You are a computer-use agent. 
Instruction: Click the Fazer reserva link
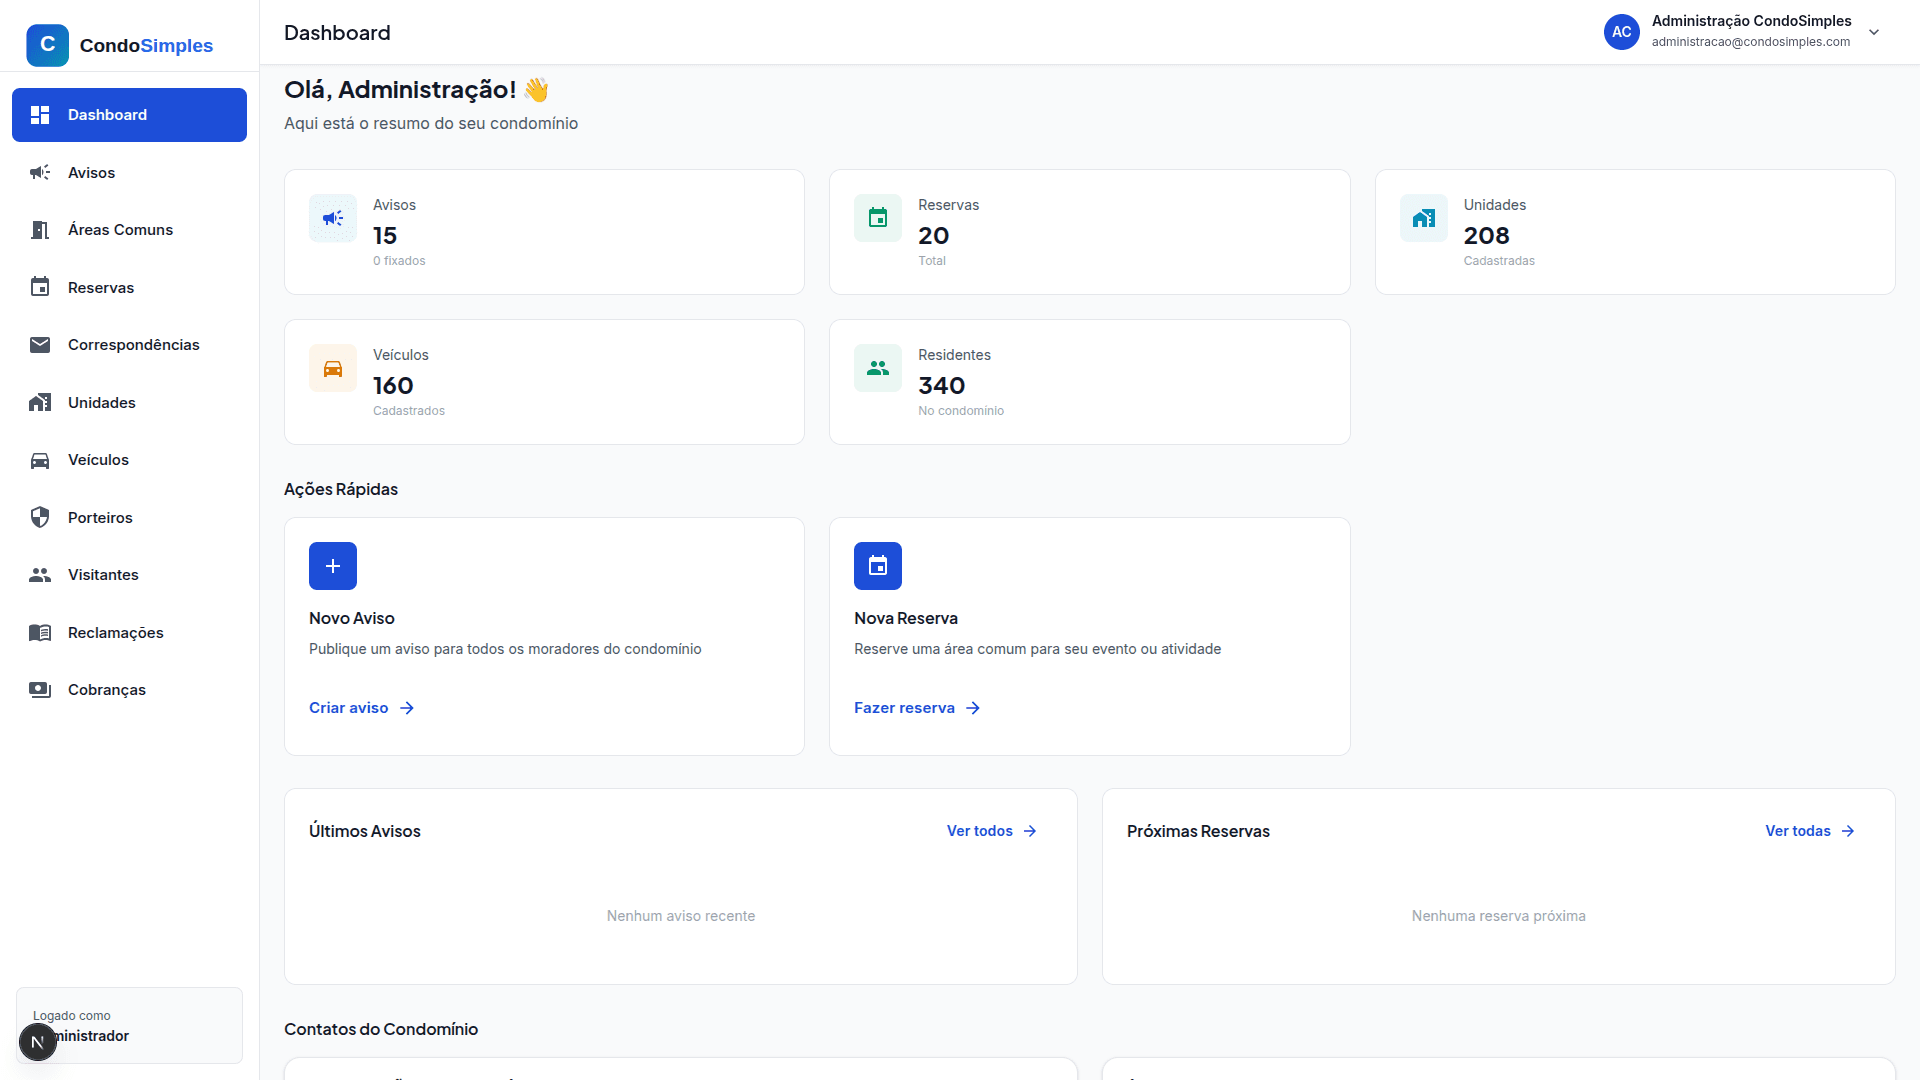tap(903, 707)
